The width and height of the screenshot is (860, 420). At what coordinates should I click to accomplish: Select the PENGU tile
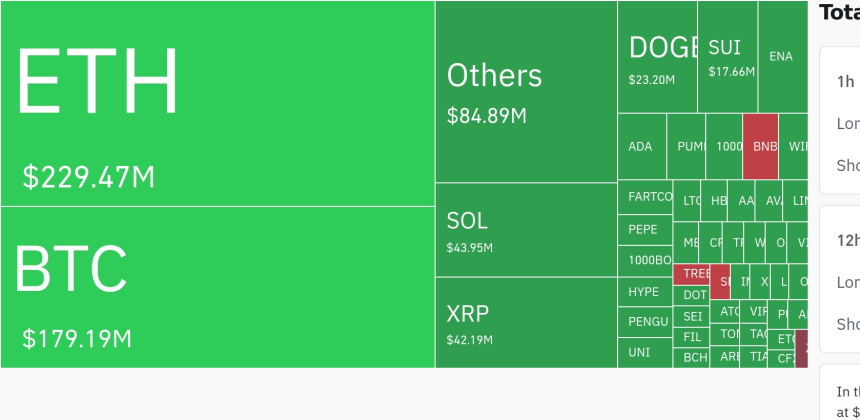(645, 321)
